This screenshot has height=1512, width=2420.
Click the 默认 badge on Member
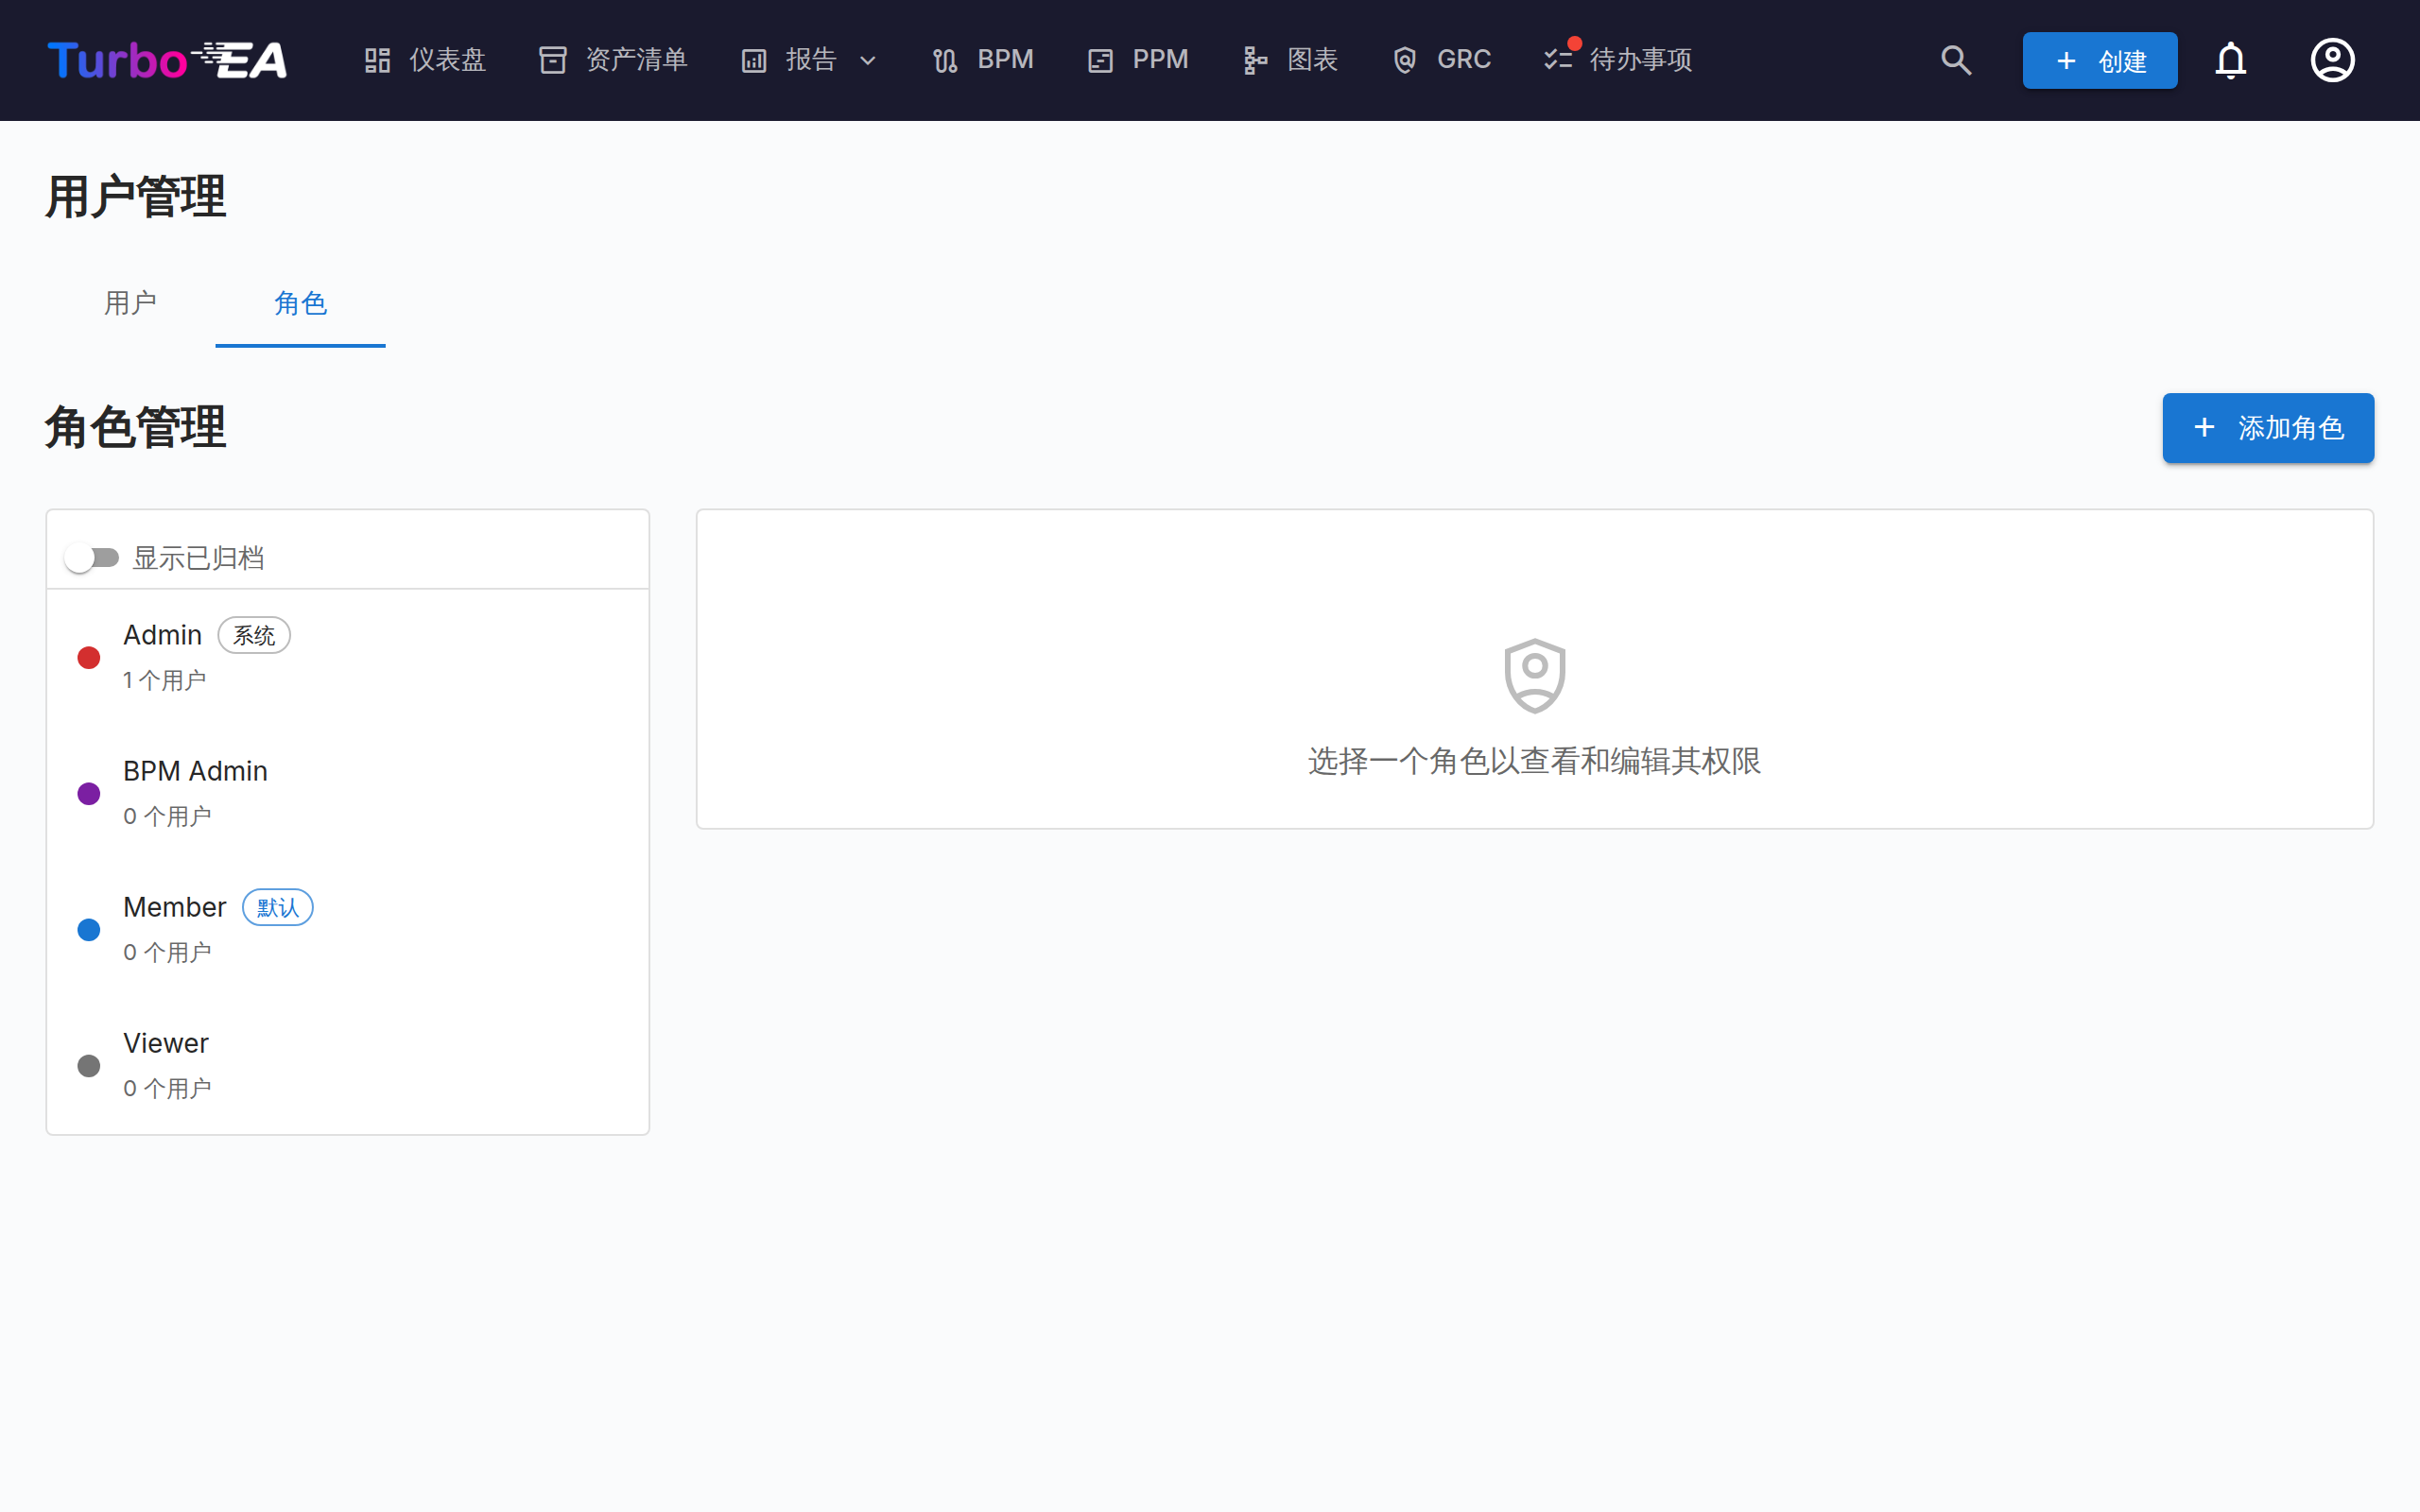coord(278,907)
